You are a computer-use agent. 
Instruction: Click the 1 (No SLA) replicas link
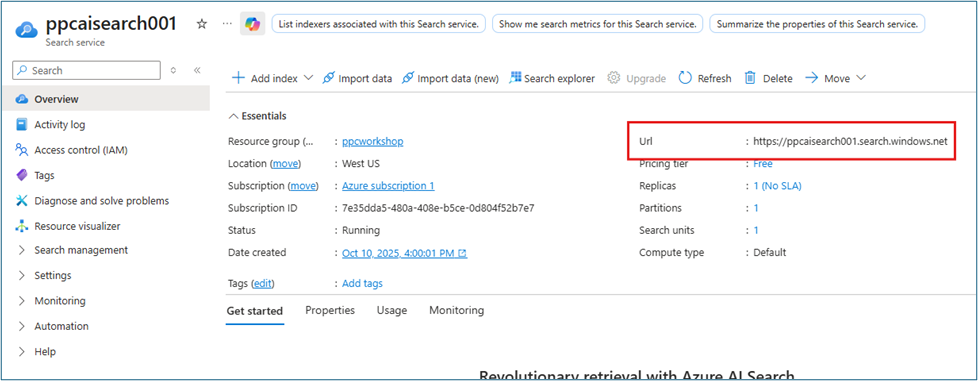coord(777,186)
